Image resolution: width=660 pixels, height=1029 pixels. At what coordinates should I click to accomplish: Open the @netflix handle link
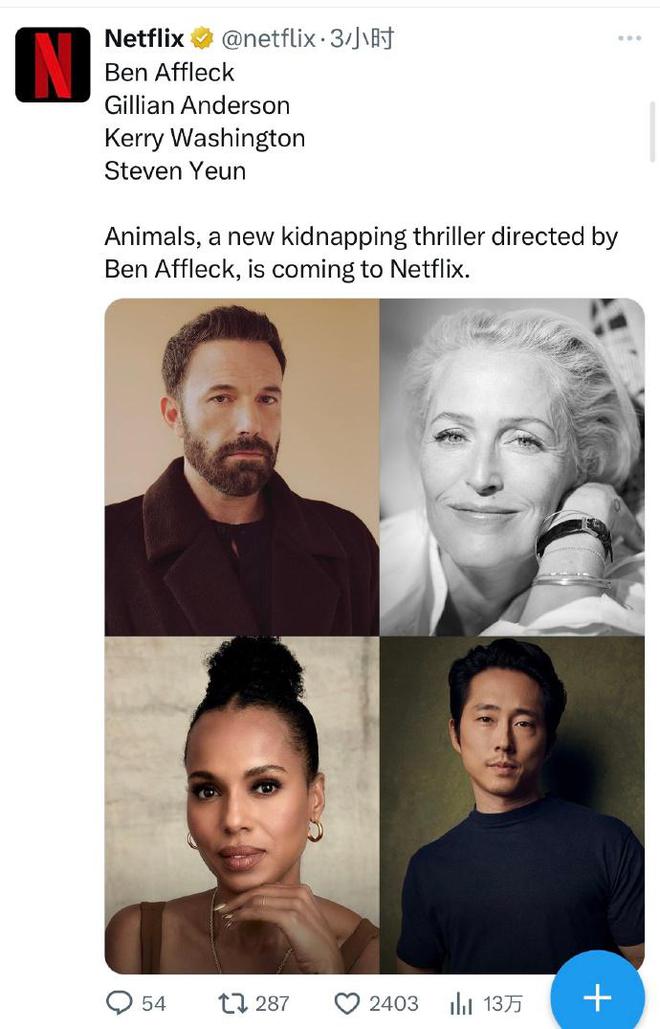pos(268,39)
